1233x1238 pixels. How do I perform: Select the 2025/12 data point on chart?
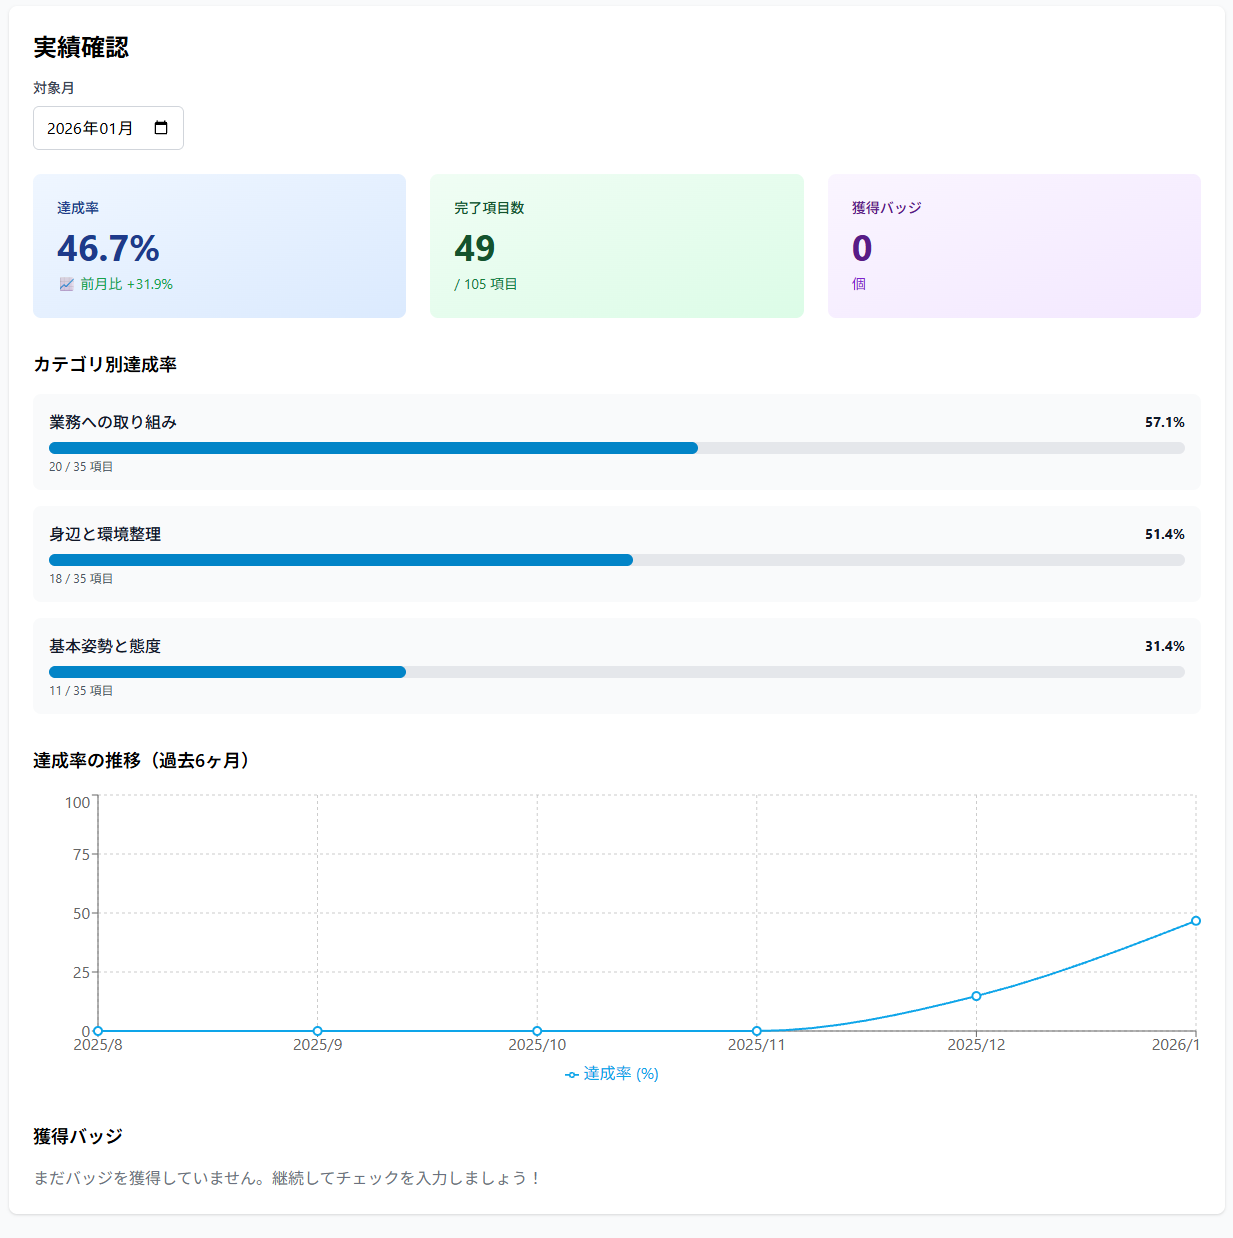point(976,996)
